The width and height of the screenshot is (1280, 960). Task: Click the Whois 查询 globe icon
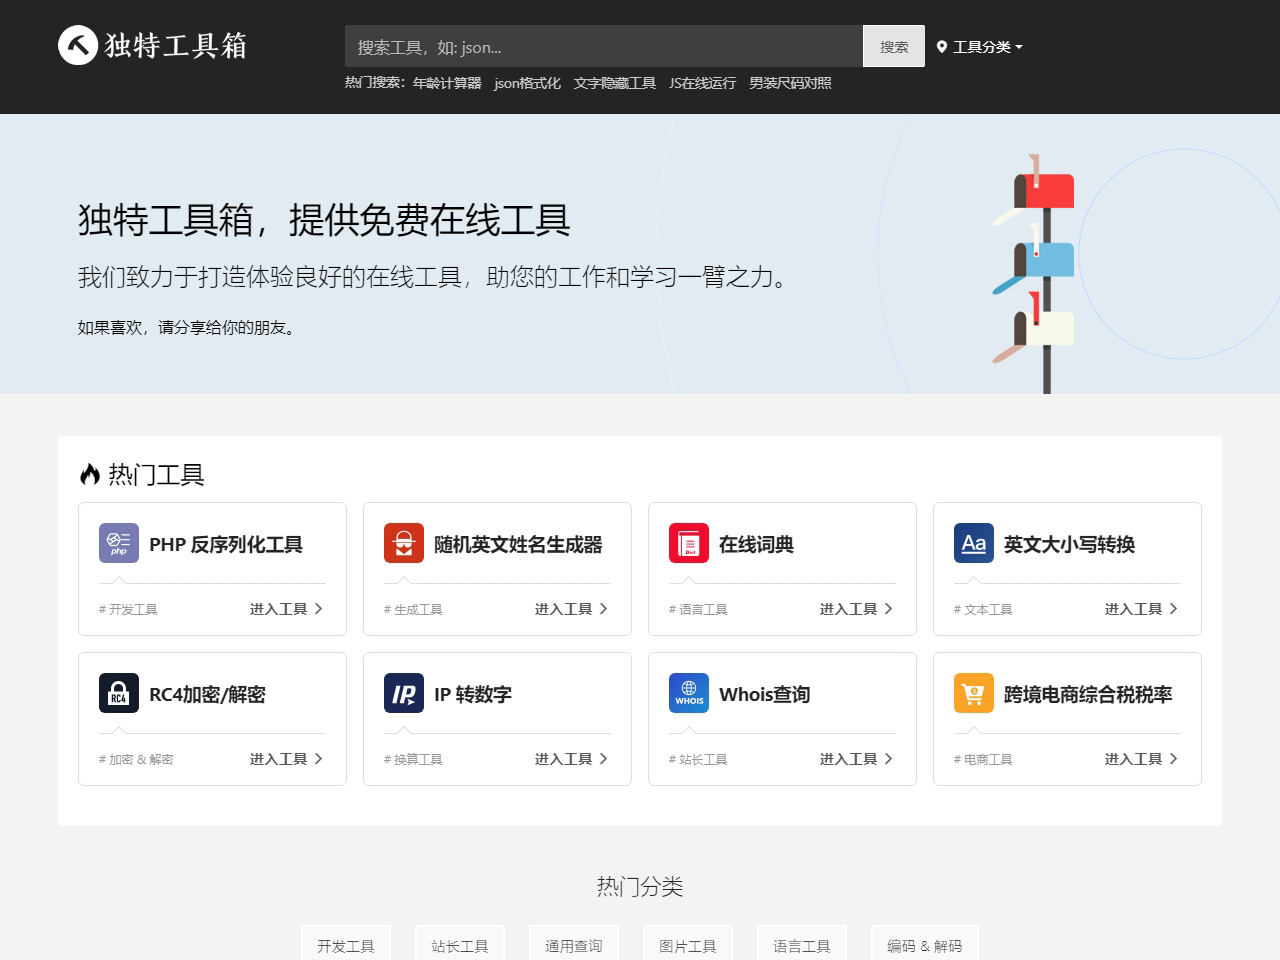pos(688,693)
